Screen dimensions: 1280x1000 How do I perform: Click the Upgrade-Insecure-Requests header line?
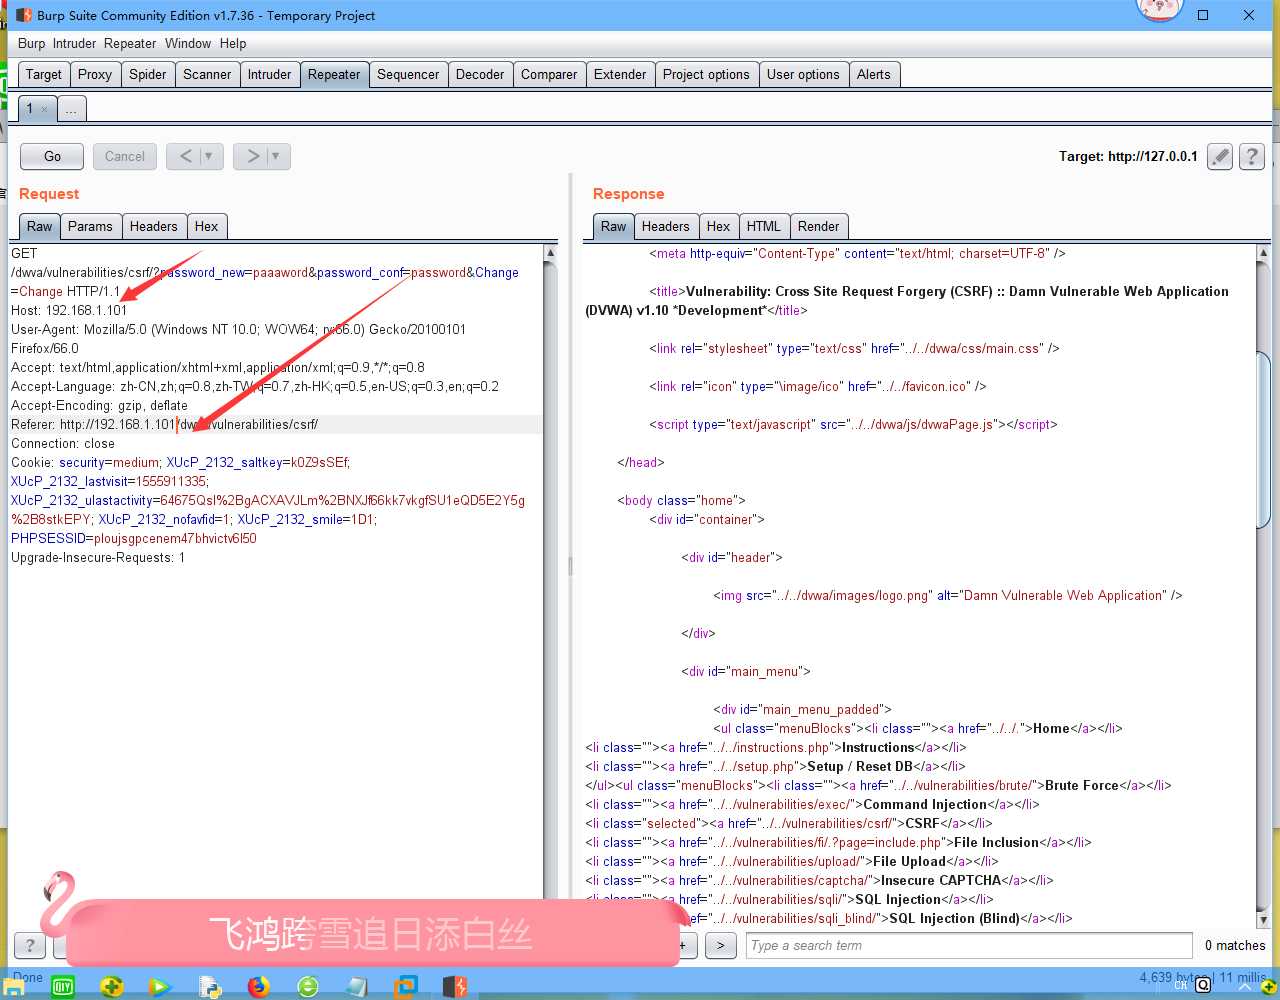point(98,557)
